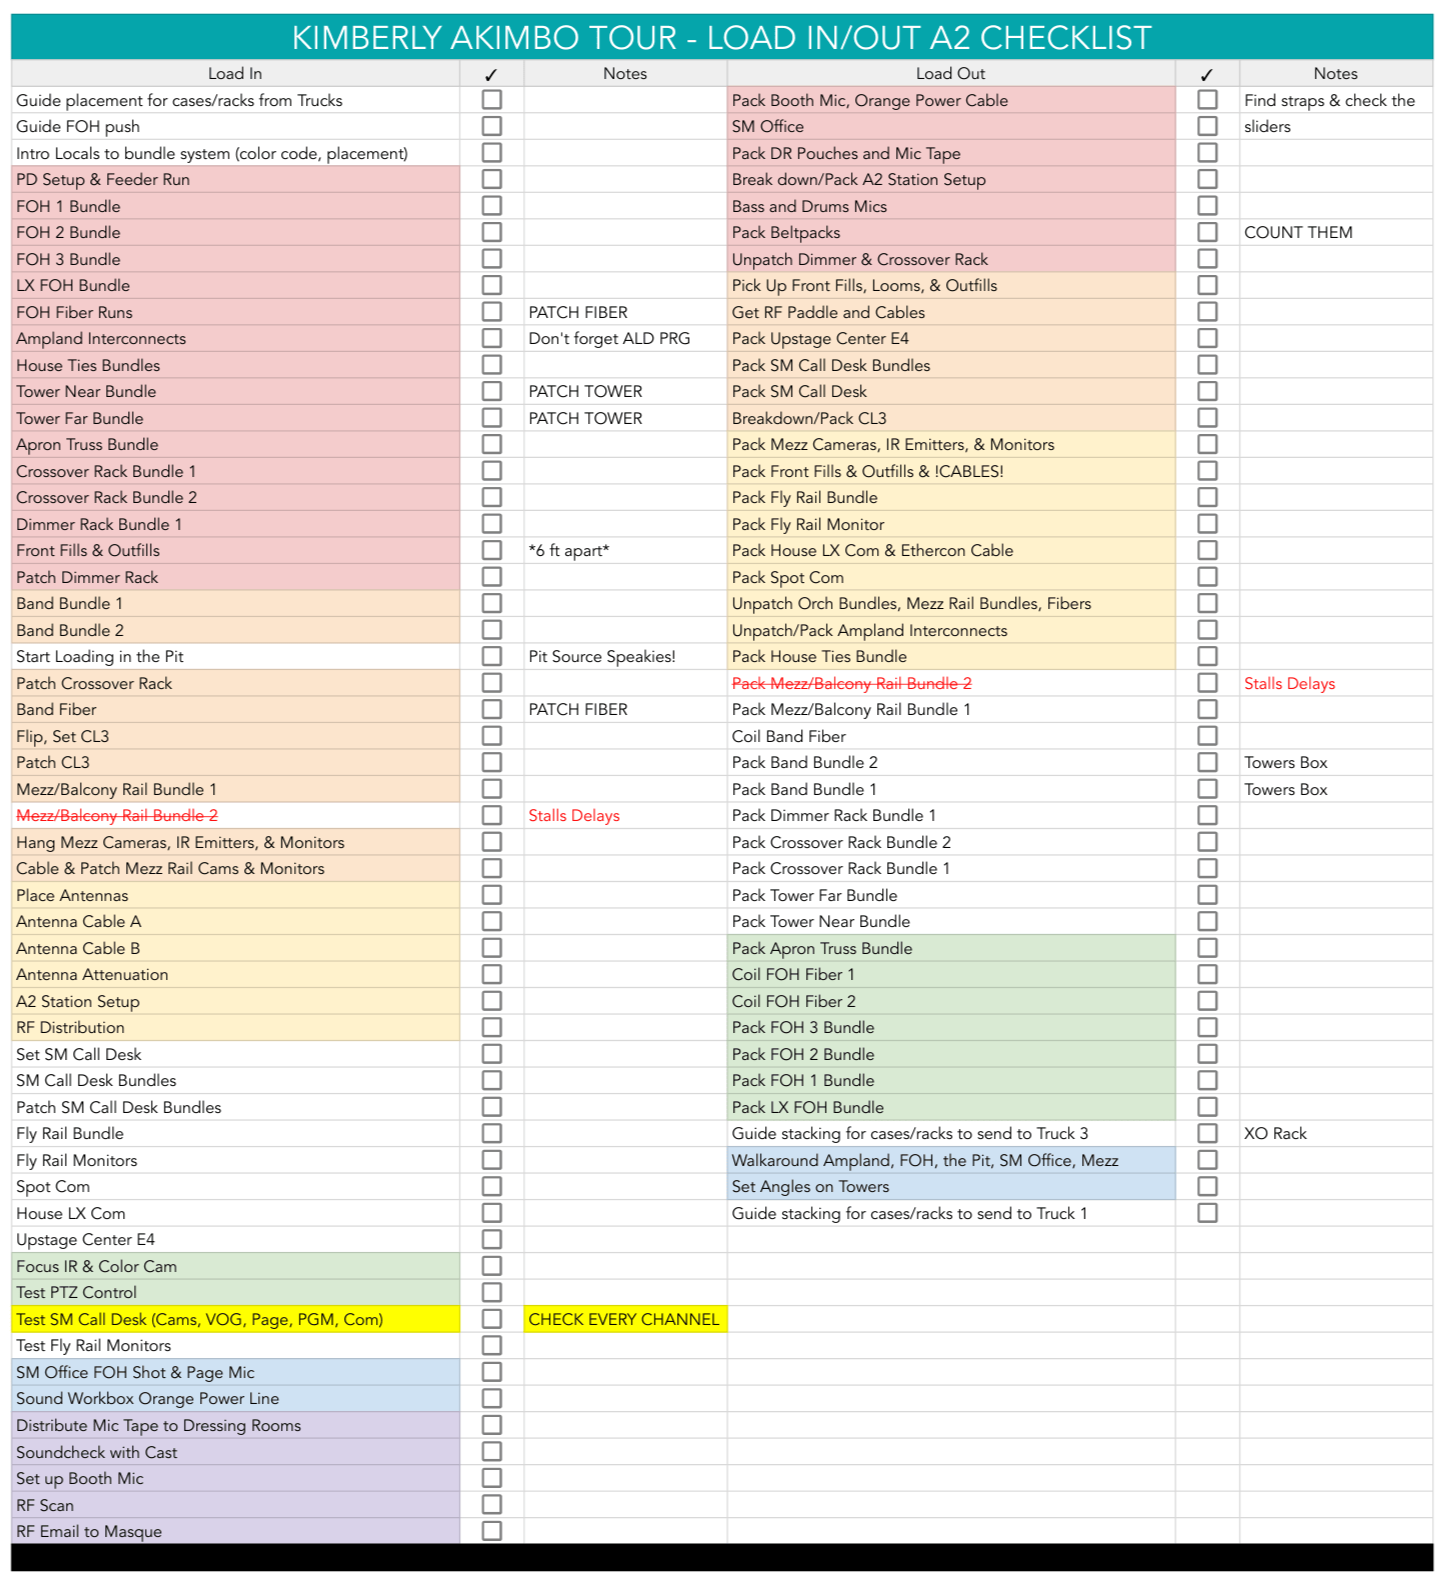Select the Flip, Set CL3 cell
The height and width of the screenshot is (1583, 1444).
[x=235, y=736]
